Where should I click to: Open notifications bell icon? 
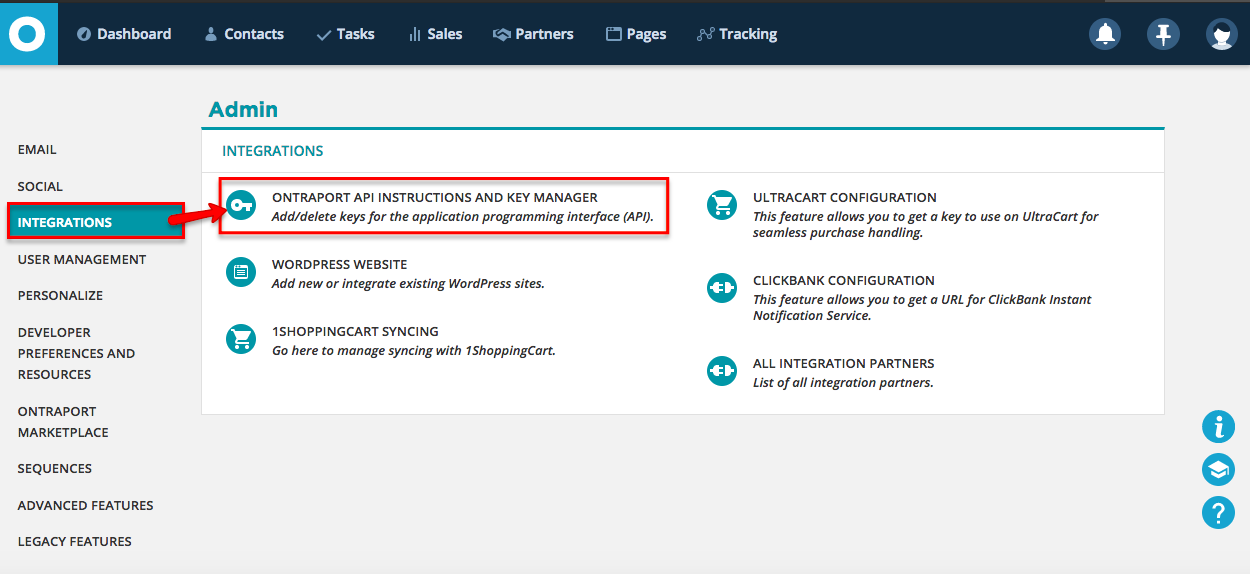click(1105, 34)
